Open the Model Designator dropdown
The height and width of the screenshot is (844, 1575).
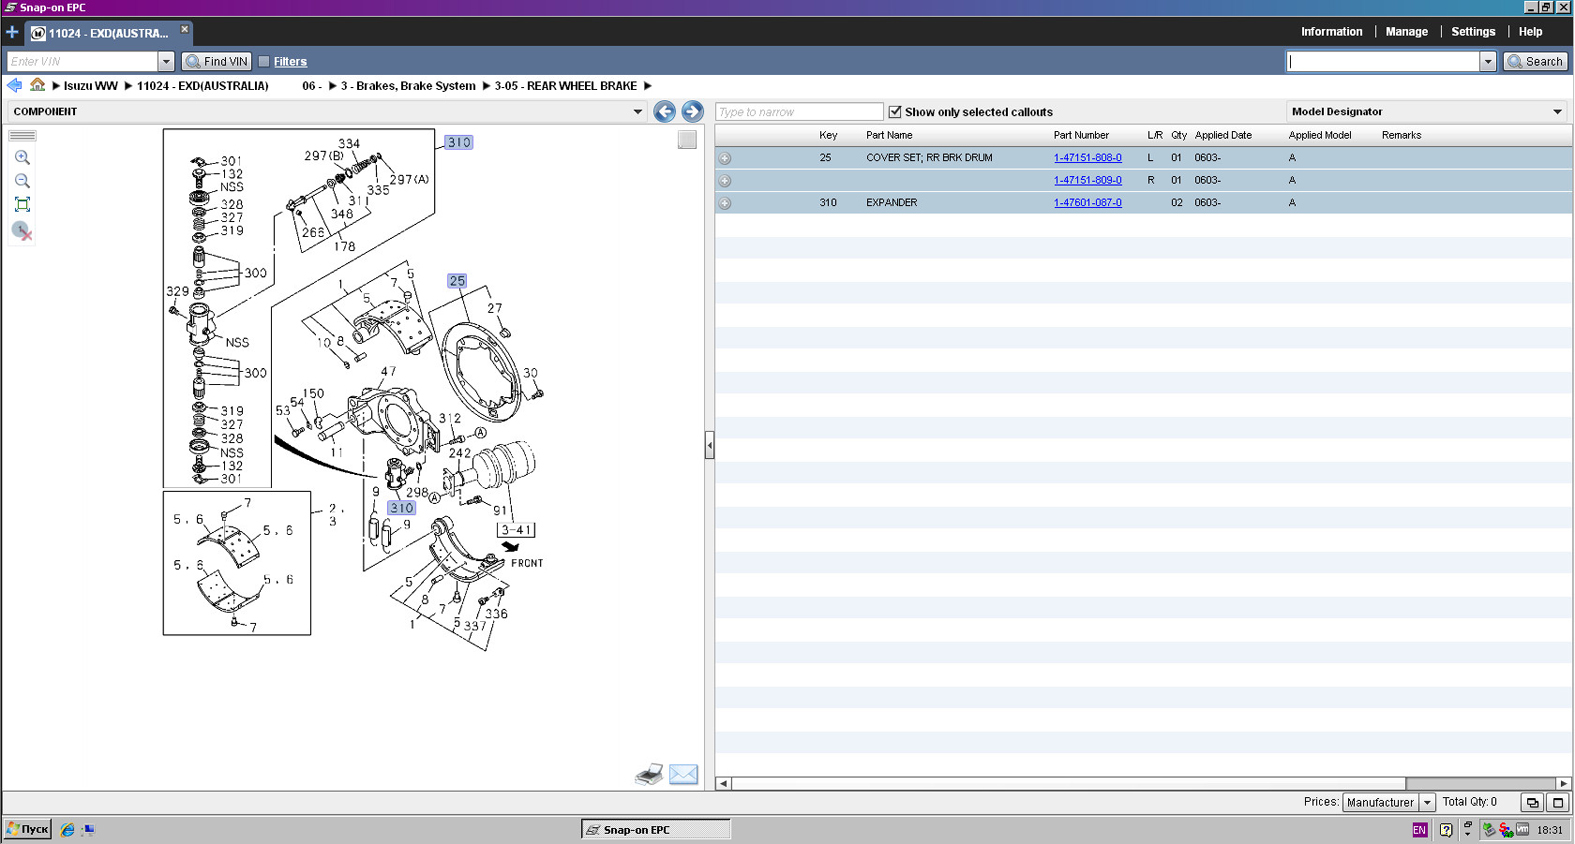pos(1557,112)
